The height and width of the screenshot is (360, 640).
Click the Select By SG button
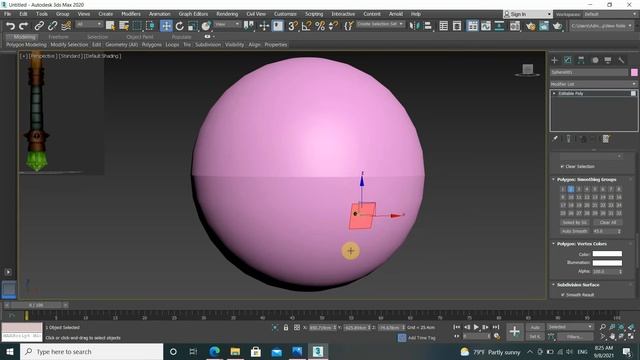point(575,222)
